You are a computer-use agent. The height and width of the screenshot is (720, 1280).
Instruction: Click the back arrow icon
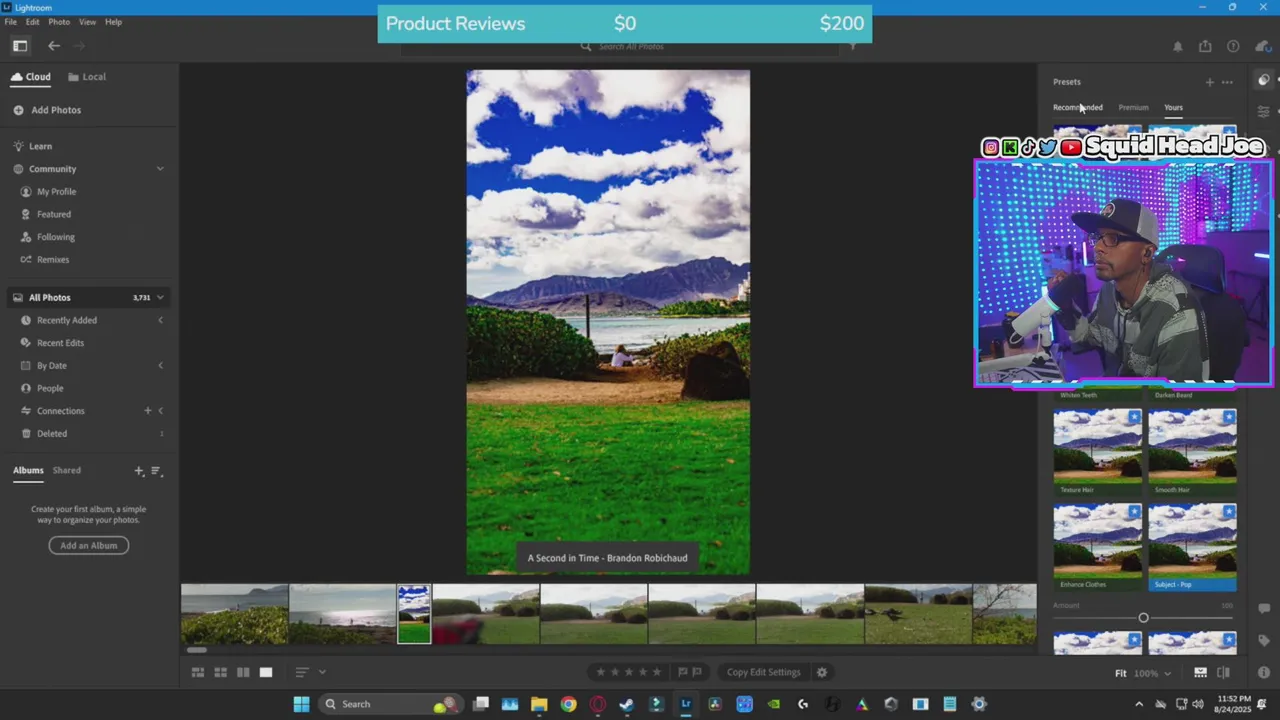pyautogui.click(x=54, y=45)
